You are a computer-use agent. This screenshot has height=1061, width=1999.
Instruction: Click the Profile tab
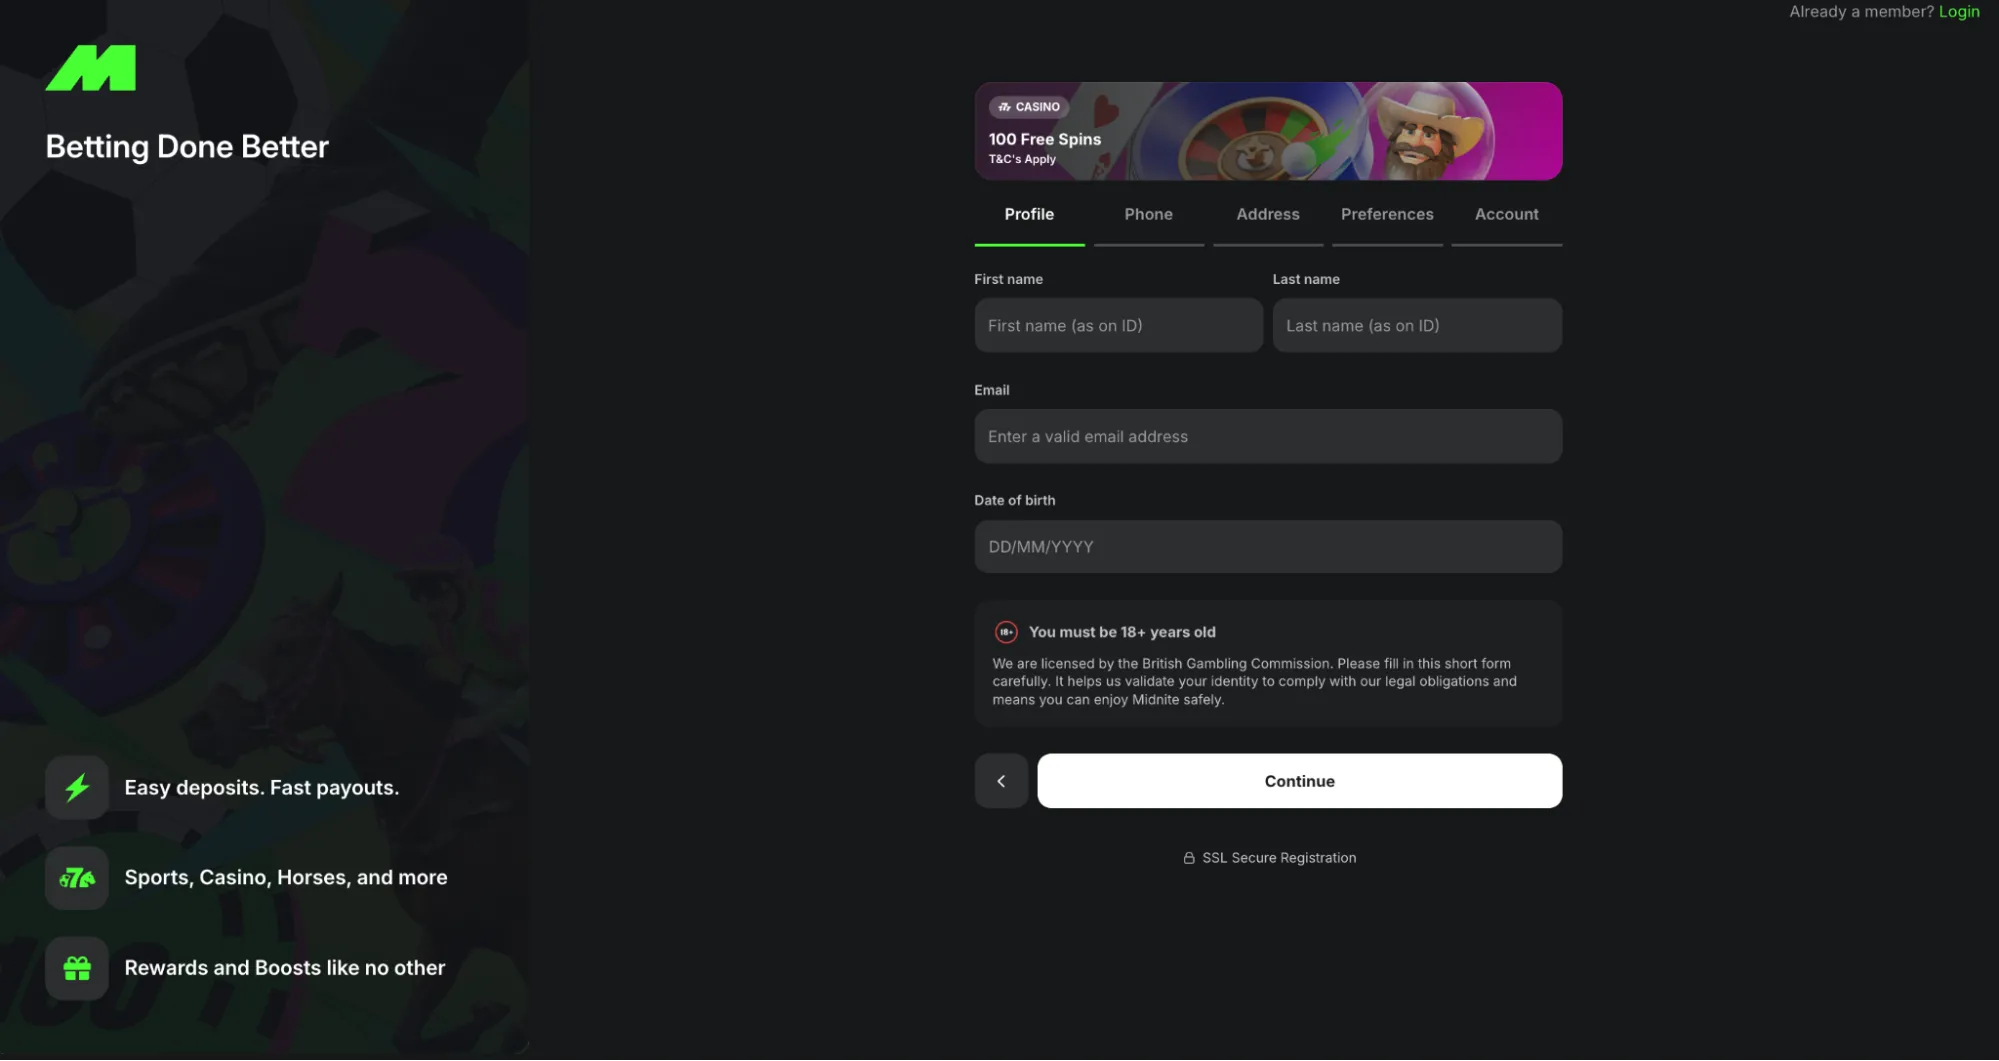(x=1029, y=214)
